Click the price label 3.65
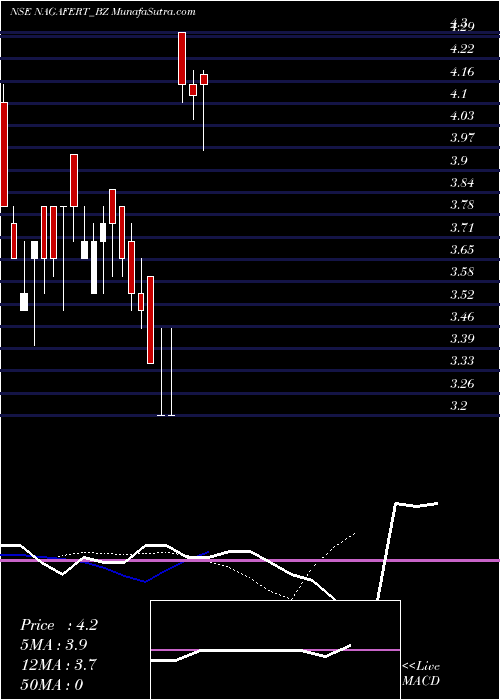 pyautogui.click(x=462, y=250)
